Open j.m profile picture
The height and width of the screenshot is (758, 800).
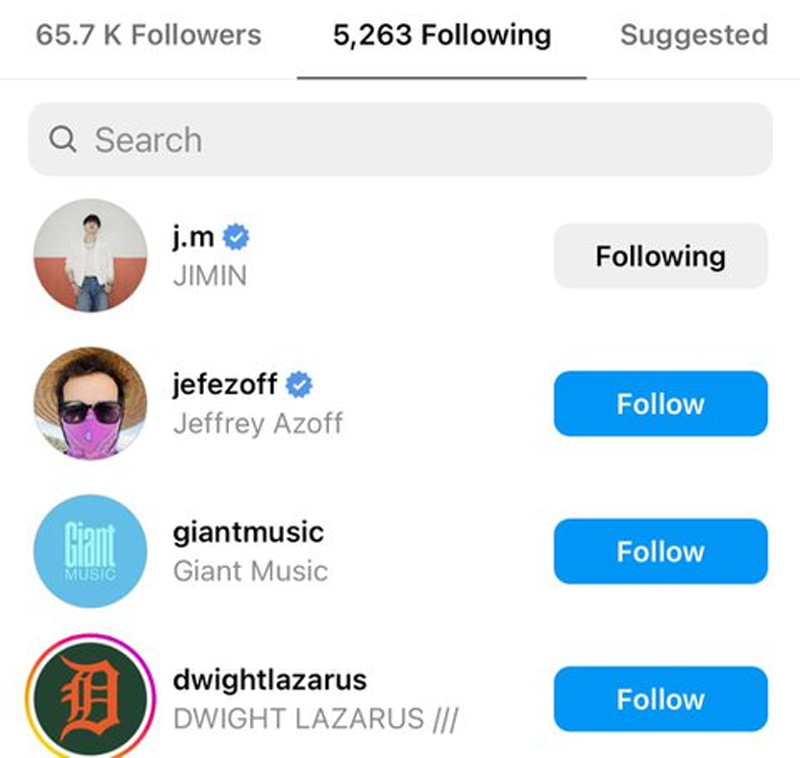[x=90, y=256]
